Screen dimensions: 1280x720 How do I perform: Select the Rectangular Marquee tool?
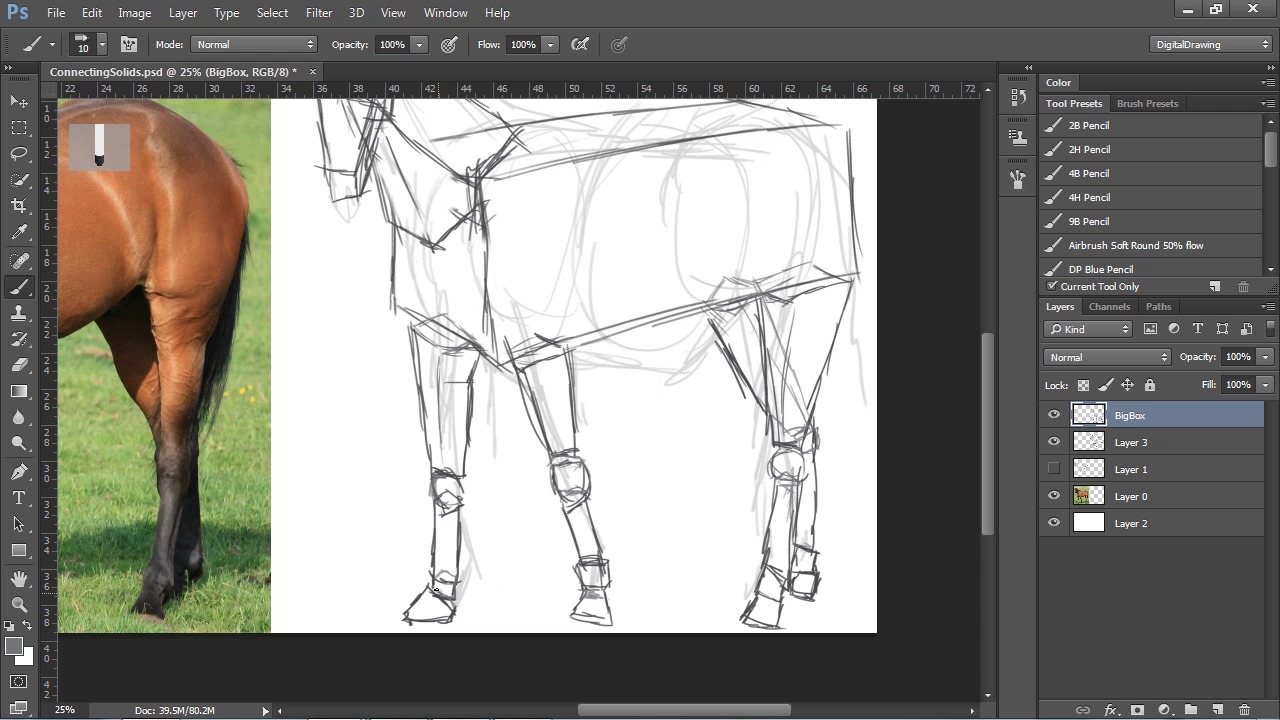coord(19,128)
